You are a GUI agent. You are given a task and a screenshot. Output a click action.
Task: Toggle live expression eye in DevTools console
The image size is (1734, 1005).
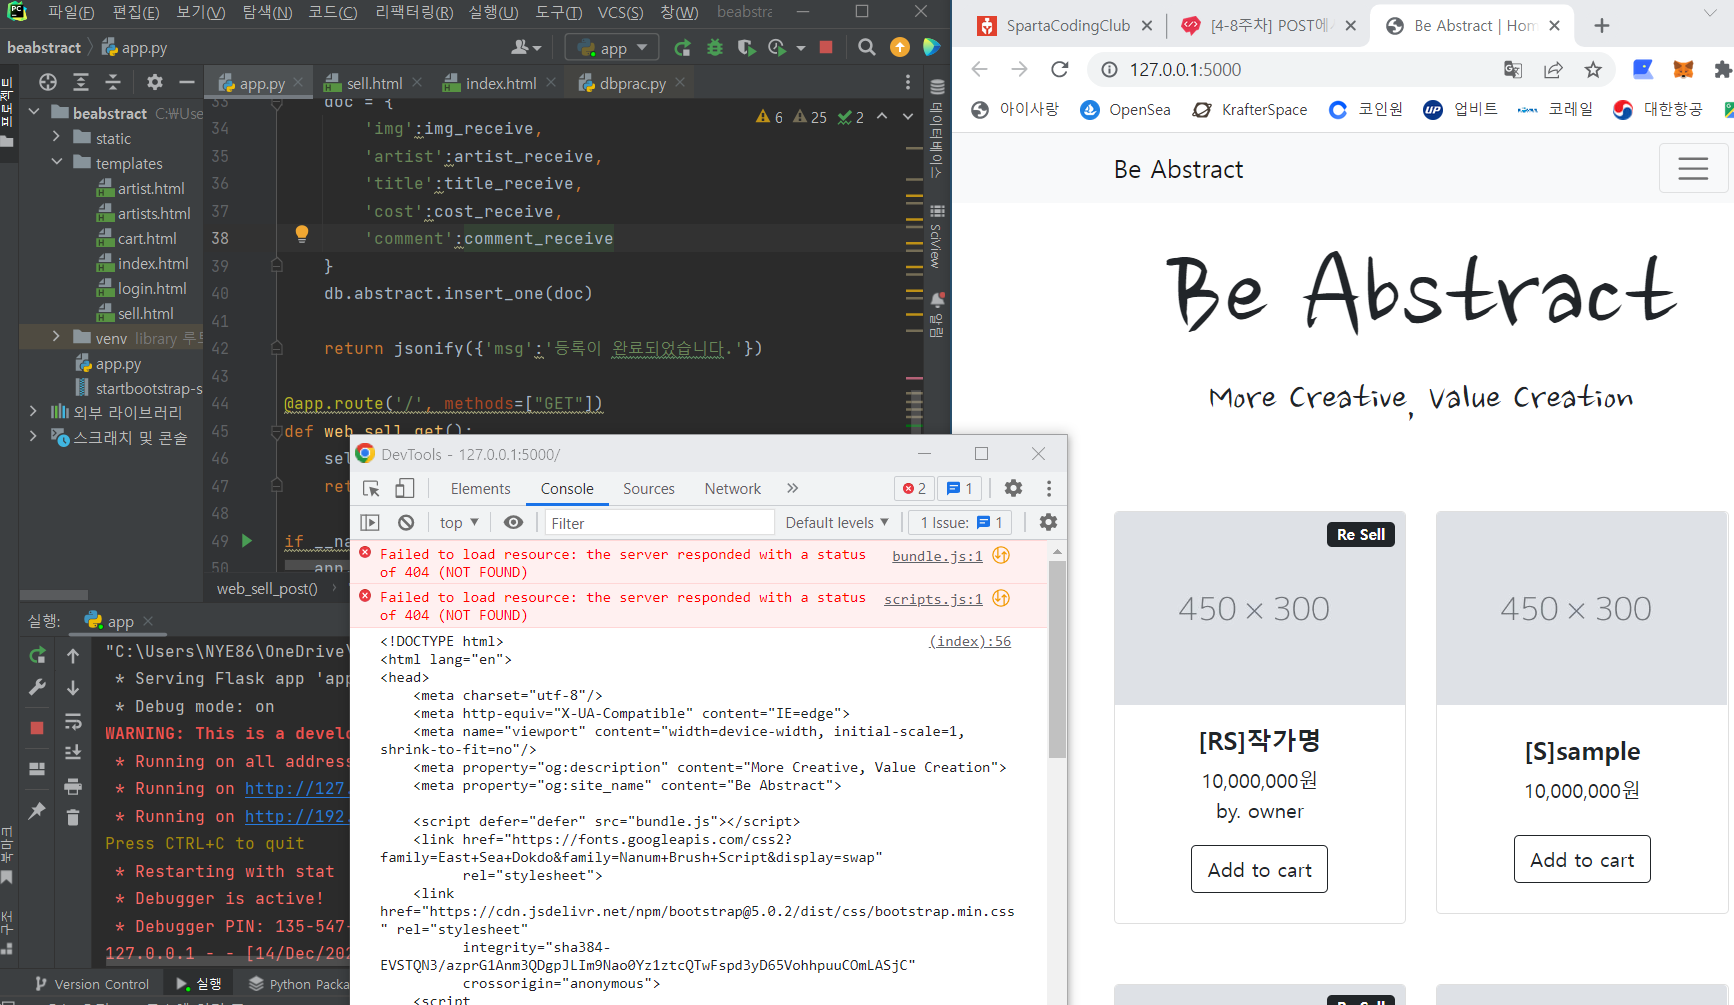click(x=513, y=522)
